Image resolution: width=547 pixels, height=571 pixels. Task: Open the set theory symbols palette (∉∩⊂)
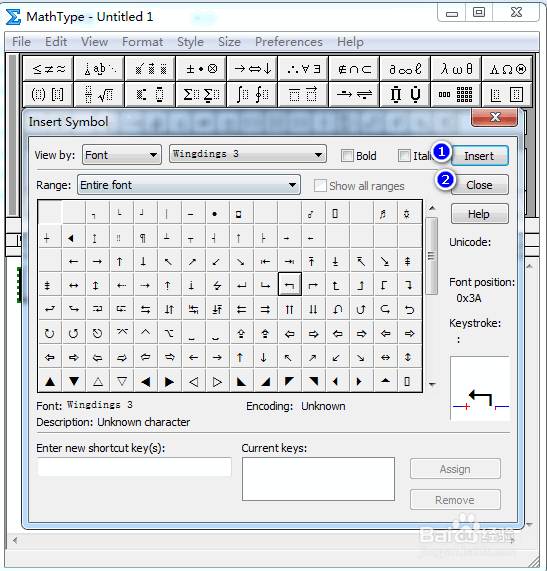pos(354,68)
